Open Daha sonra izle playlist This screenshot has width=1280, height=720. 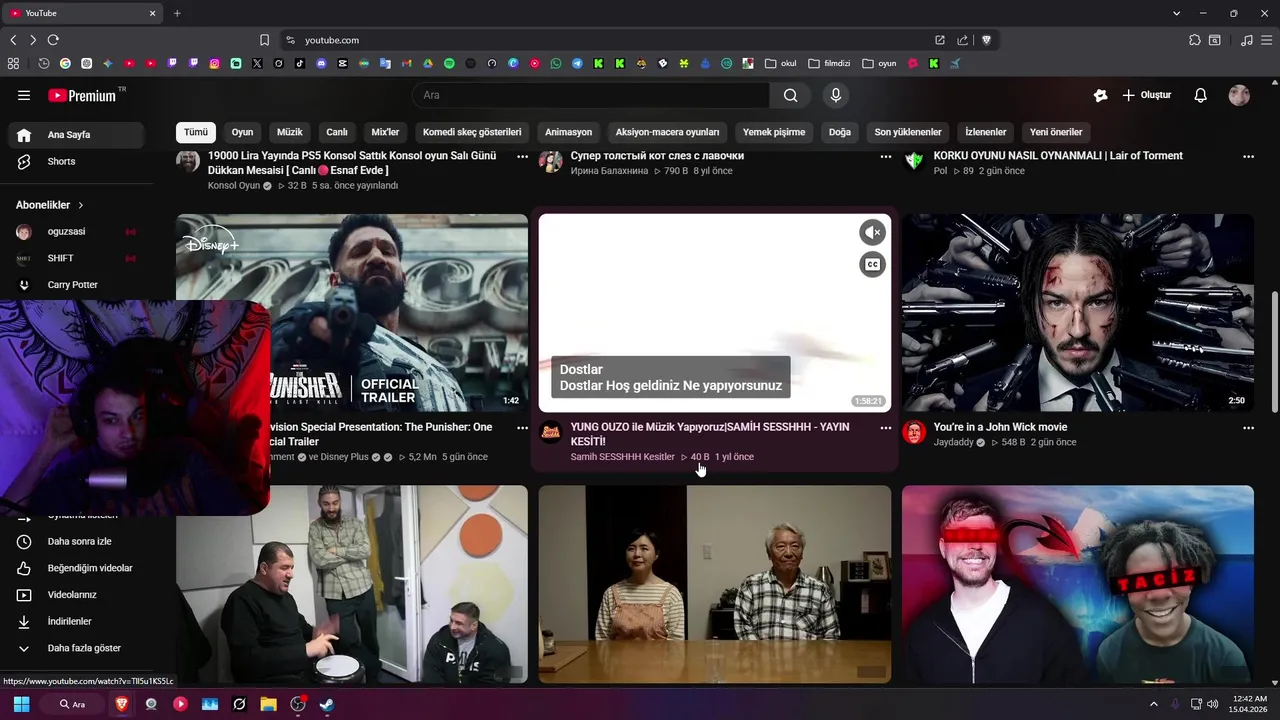(76, 541)
